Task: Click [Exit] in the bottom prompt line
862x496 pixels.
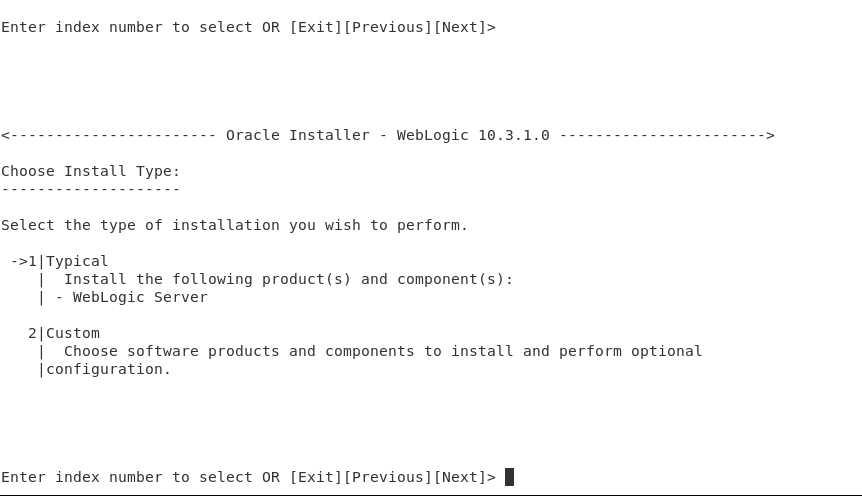Action: tap(316, 477)
